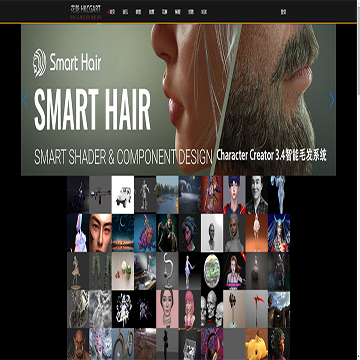This screenshot has width=360, height=360.
Task: Open the pink-haired girl bust thumbnail
Action: coord(190,309)
